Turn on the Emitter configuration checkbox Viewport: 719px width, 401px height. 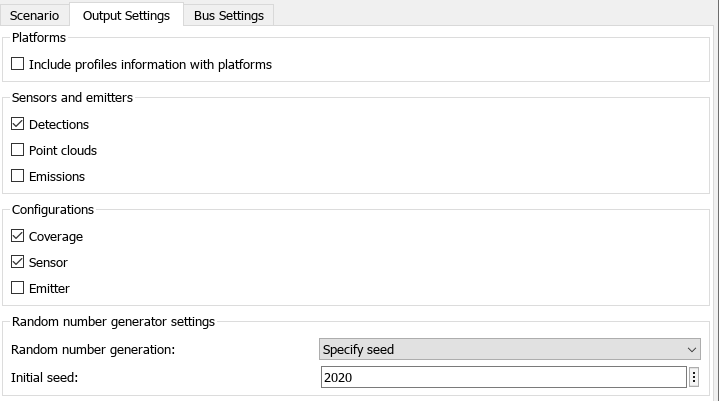click(18, 288)
